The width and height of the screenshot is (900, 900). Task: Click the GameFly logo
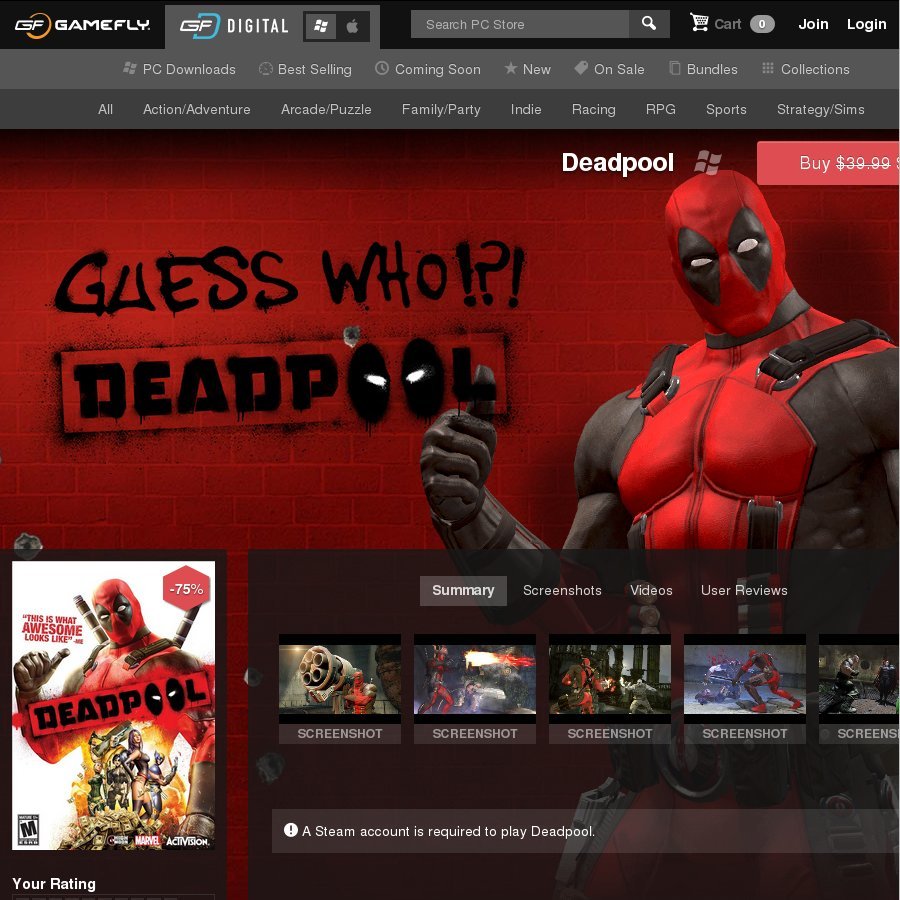click(x=82, y=25)
